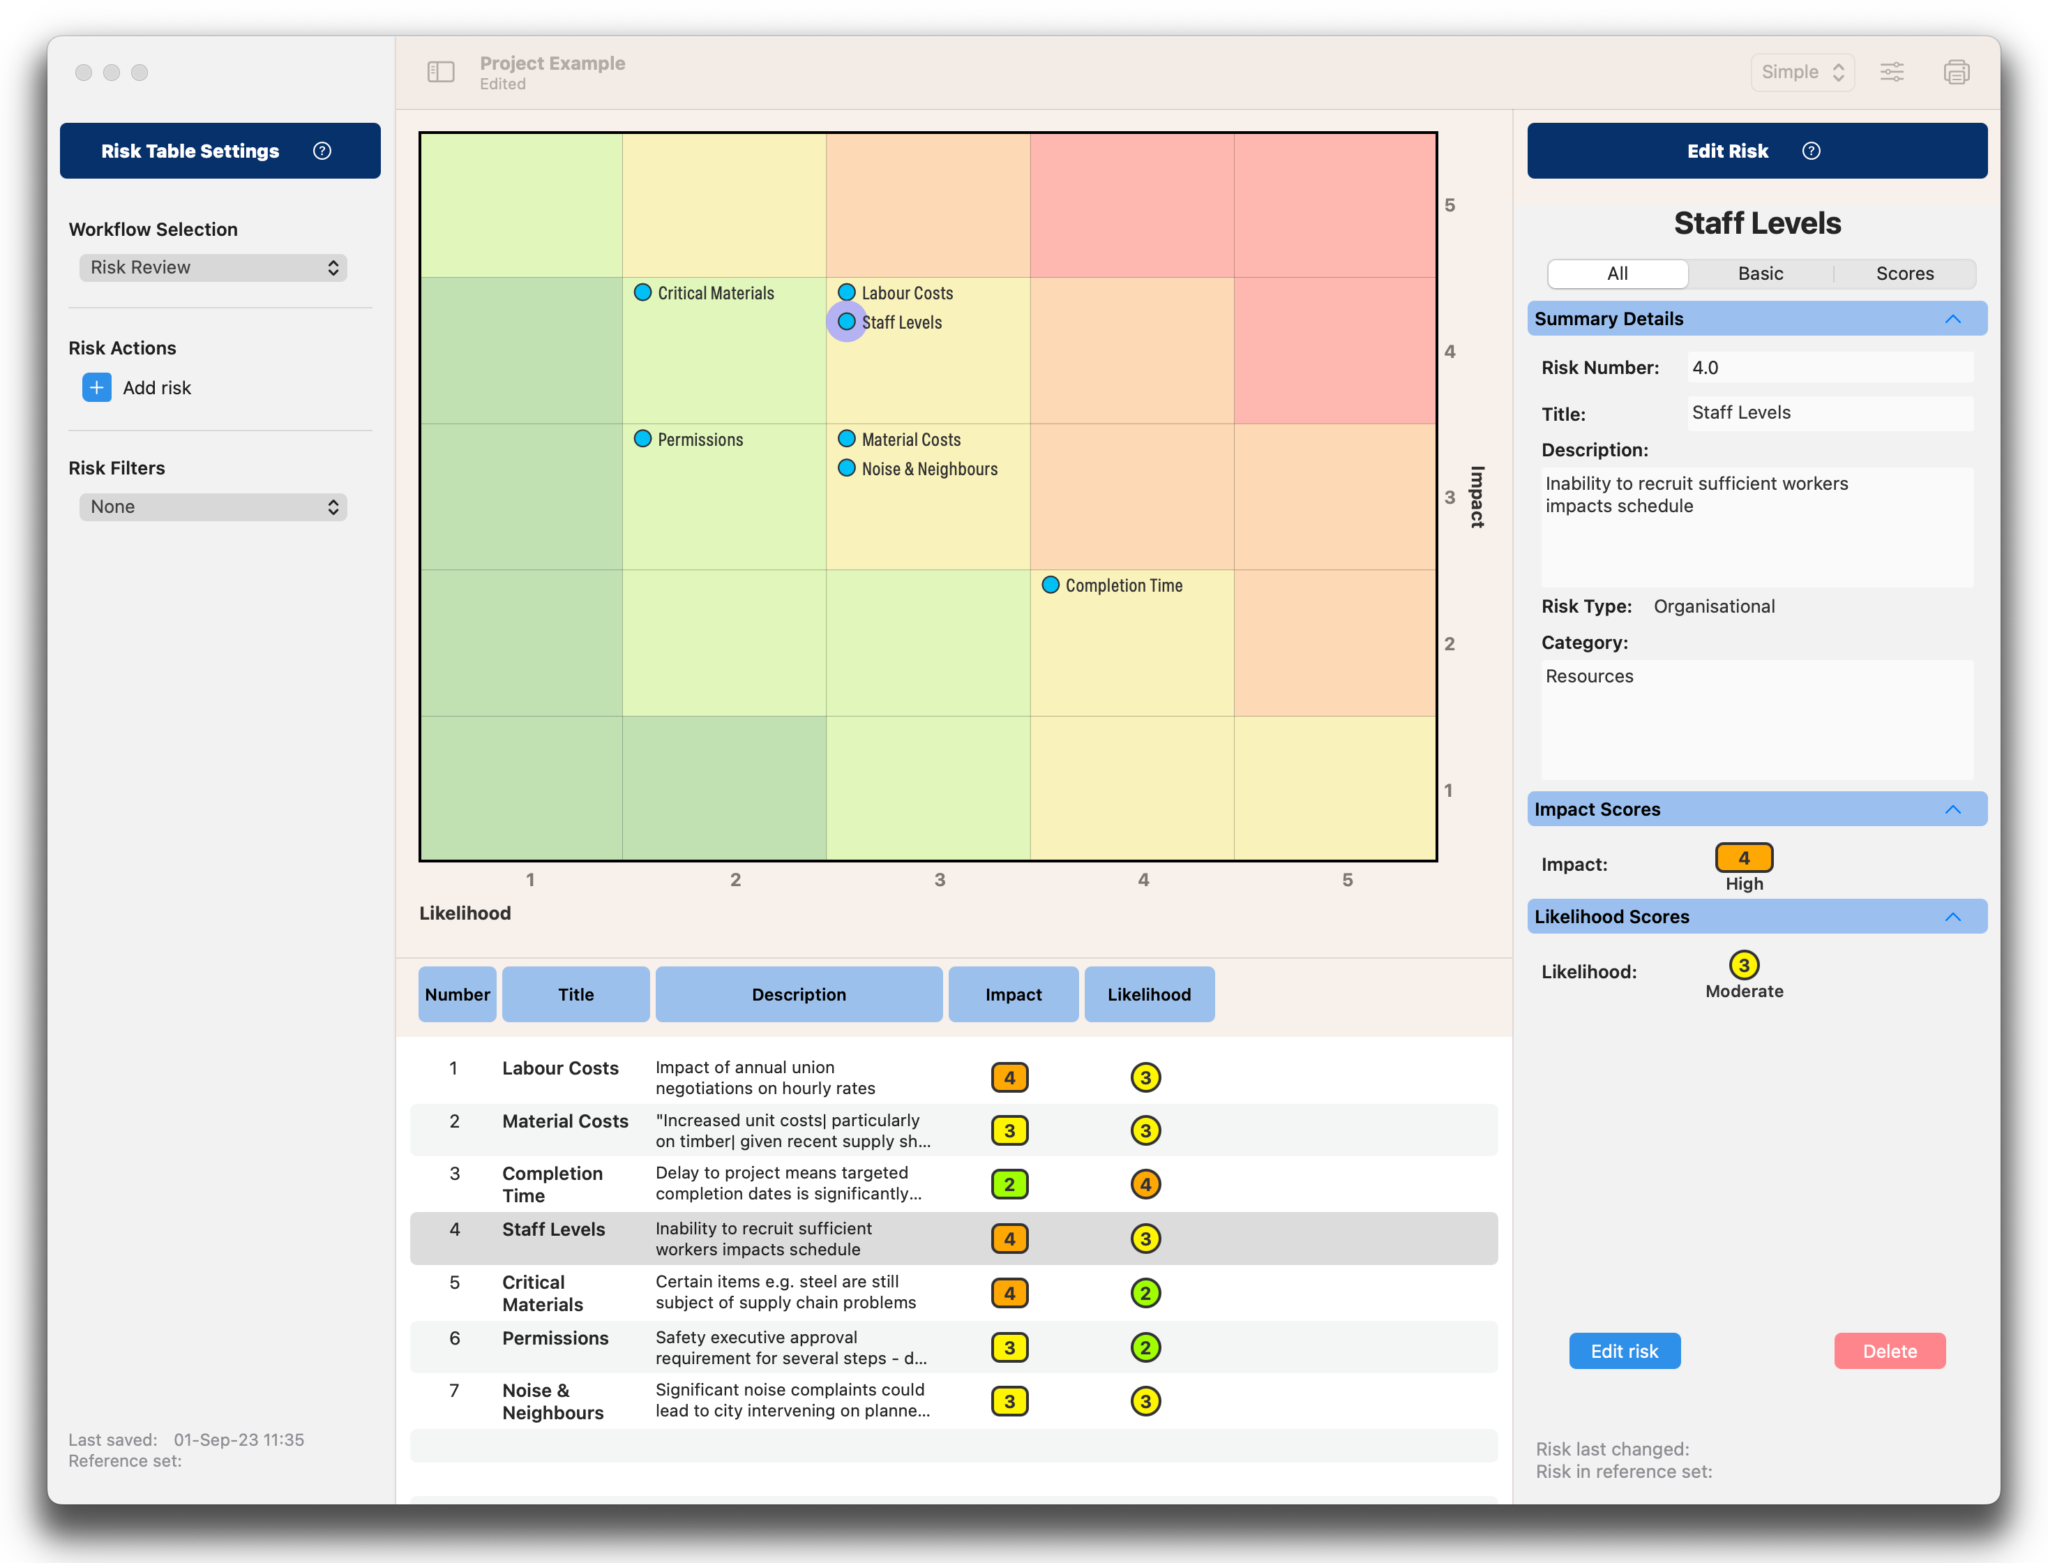Screen dimensions: 2048x1563
Task: Select the Permissions table row
Action: [954, 1348]
